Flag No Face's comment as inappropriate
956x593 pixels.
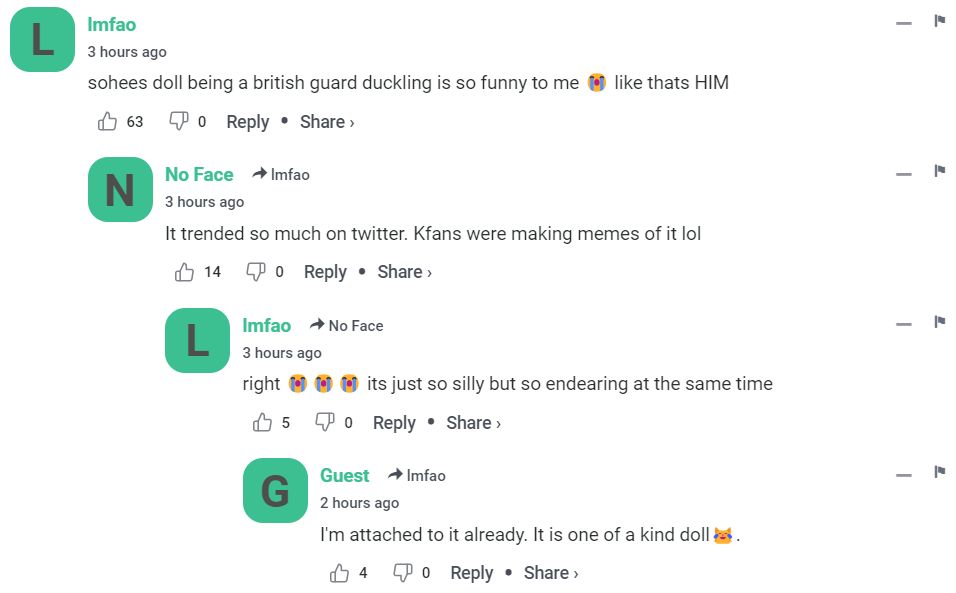940,172
